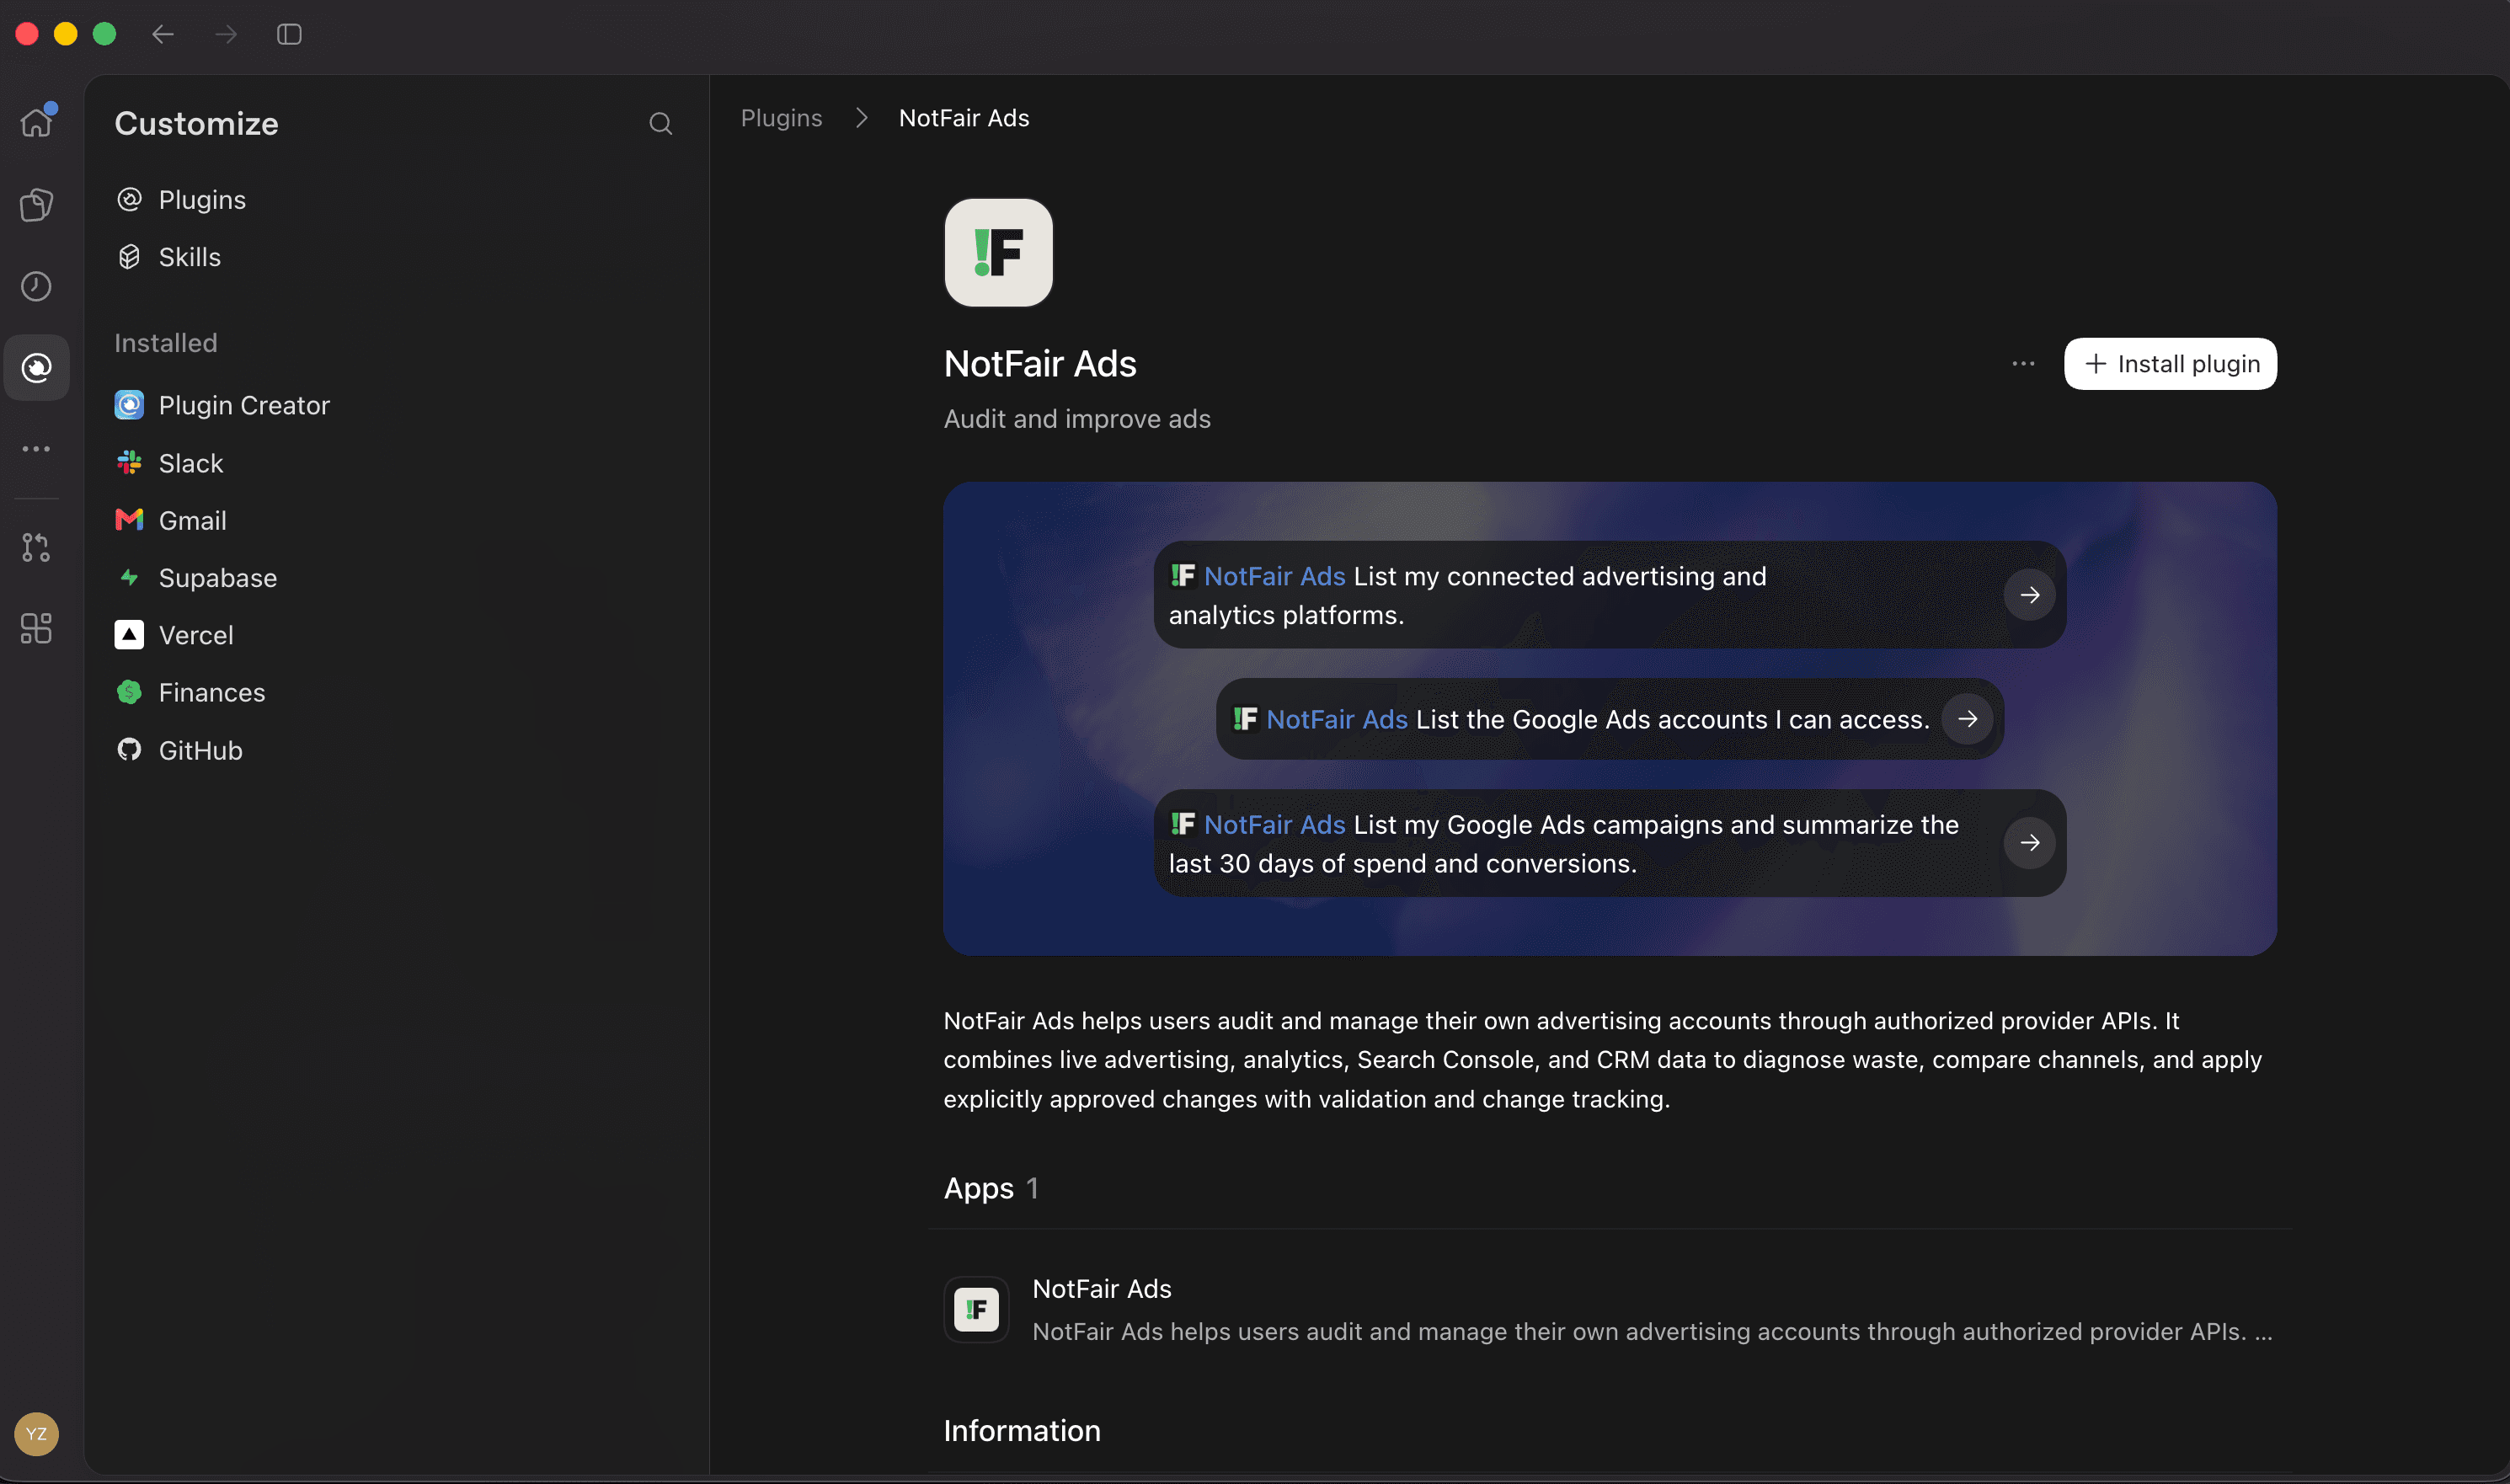The image size is (2510, 1484).
Task: Click the stacked documents icon in rail
Action: [36, 204]
